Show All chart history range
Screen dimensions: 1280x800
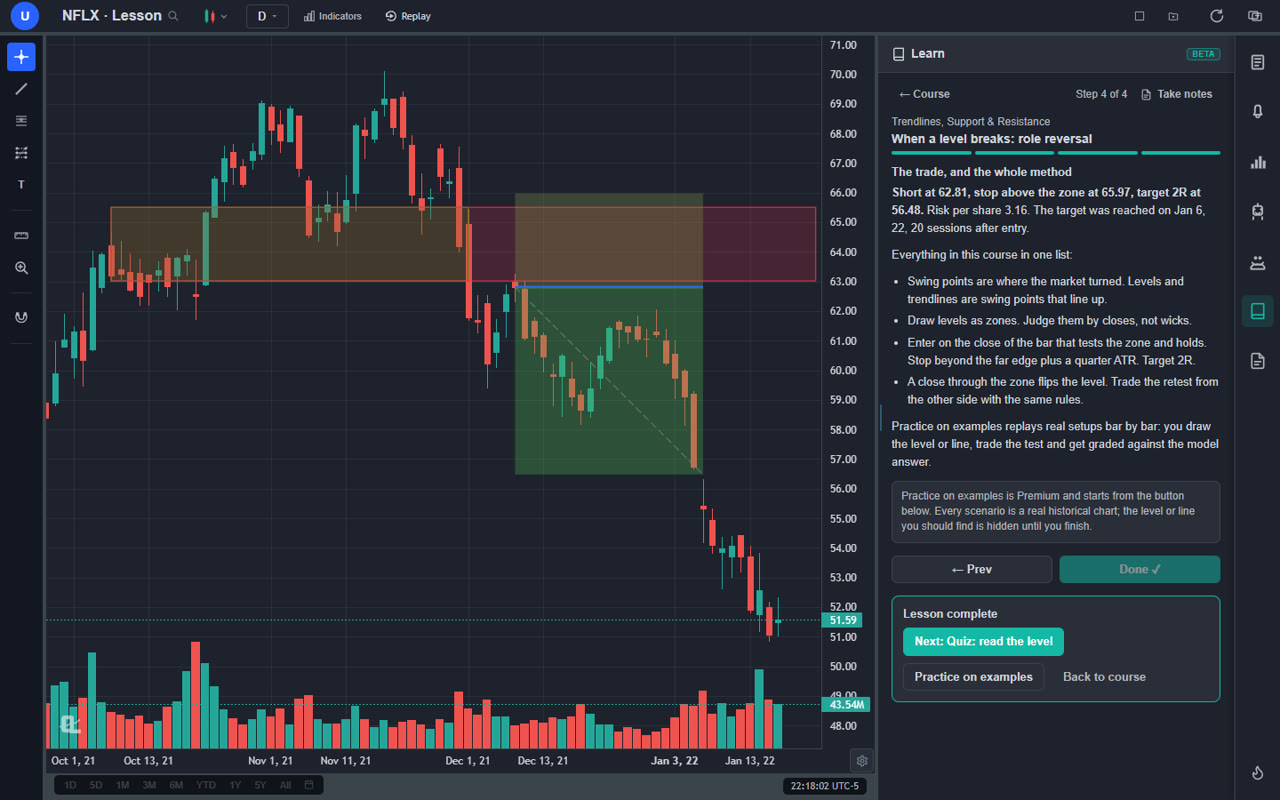point(285,785)
